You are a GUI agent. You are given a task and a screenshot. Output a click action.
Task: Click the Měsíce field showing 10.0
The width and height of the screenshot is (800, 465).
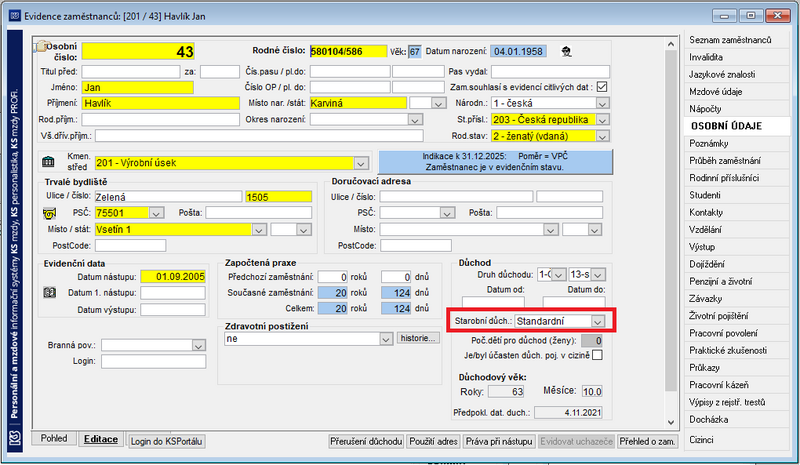592,391
